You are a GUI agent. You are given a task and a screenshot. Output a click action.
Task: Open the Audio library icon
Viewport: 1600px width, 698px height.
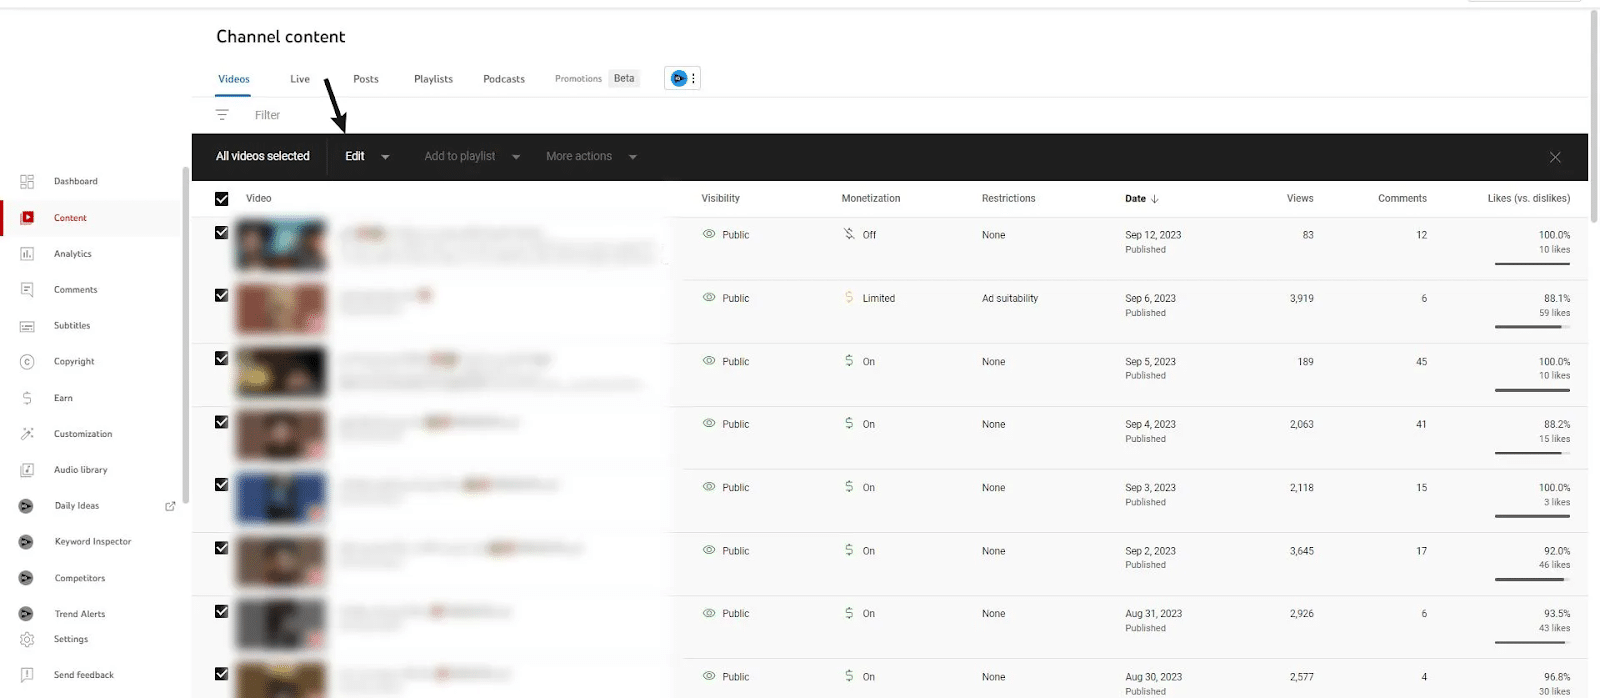27,470
